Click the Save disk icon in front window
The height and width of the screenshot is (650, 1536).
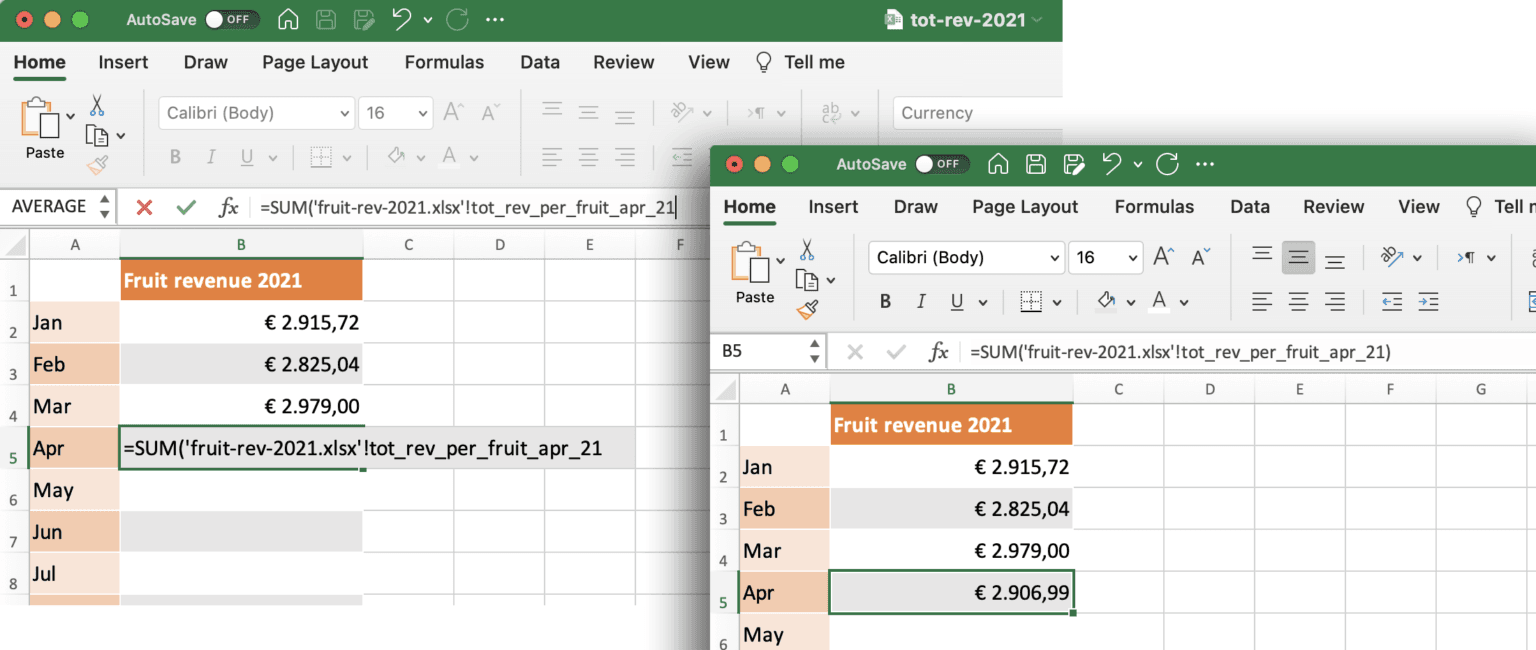(1035, 164)
